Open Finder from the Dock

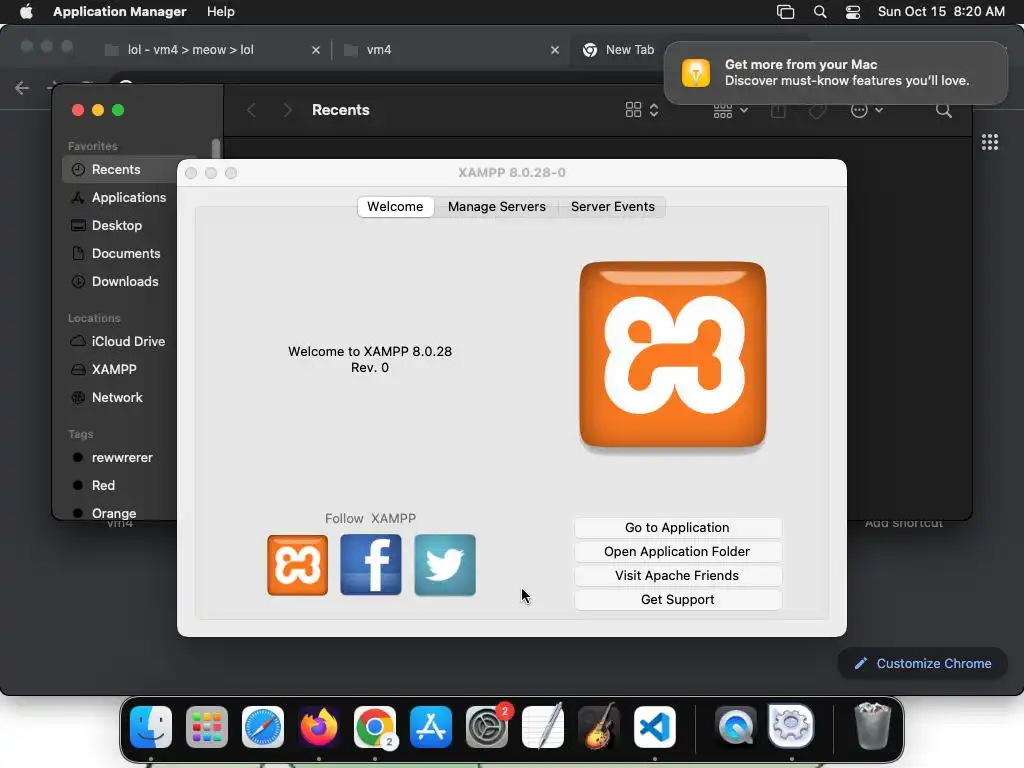click(151, 727)
